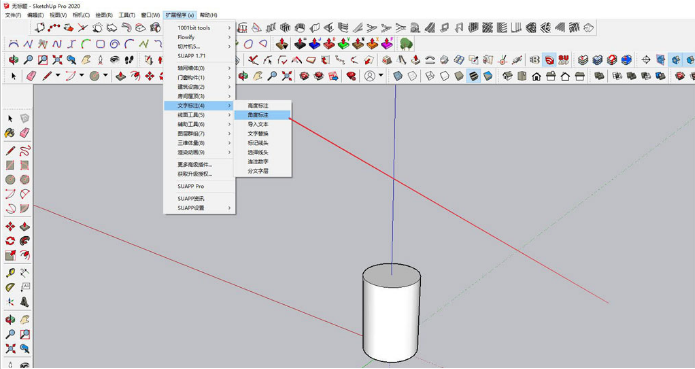Screen dimensions: 695x369
Task: Activate the Axes tool
Action: (10, 302)
